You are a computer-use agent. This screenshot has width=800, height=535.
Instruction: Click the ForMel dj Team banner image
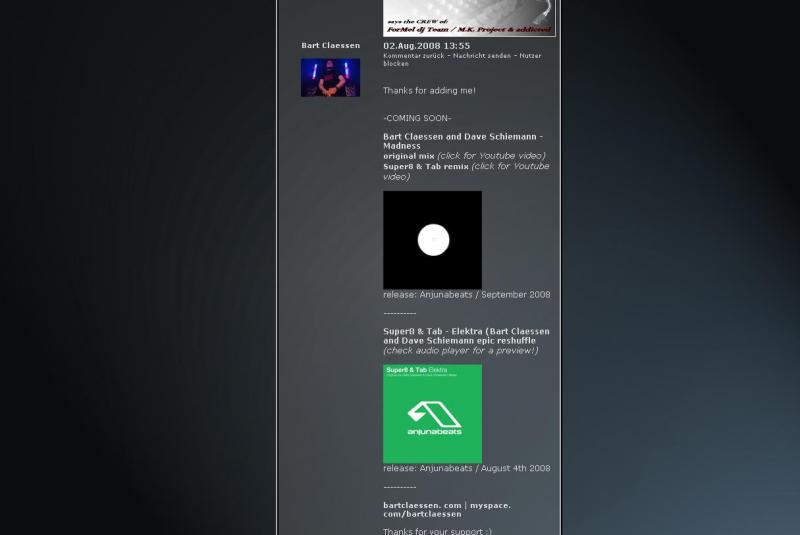click(469, 18)
